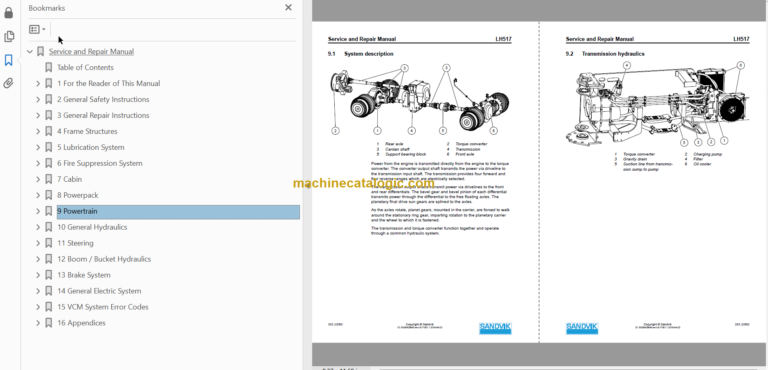Expand 11 Steering bookmark
Viewport: 768px width, 370px height.
click(x=38, y=243)
